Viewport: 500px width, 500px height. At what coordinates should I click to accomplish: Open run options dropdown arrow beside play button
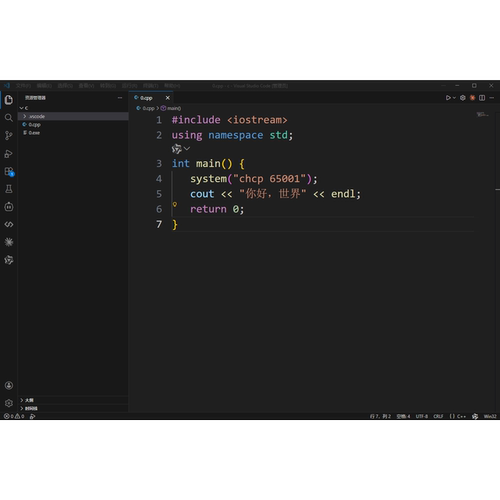[454, 98]
